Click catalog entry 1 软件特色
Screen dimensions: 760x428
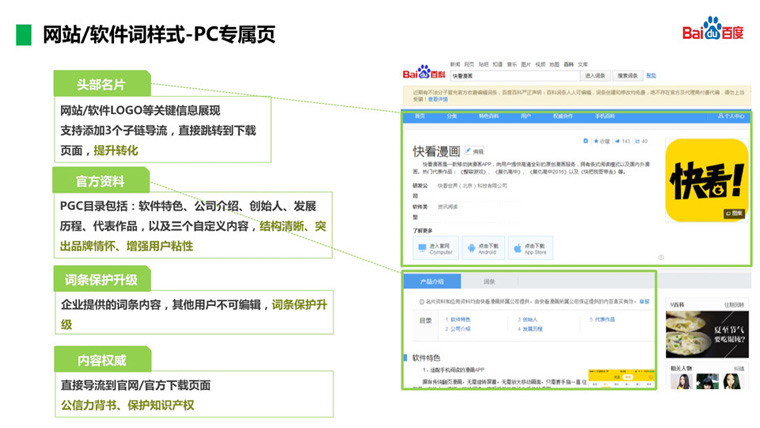click(458, 319)
